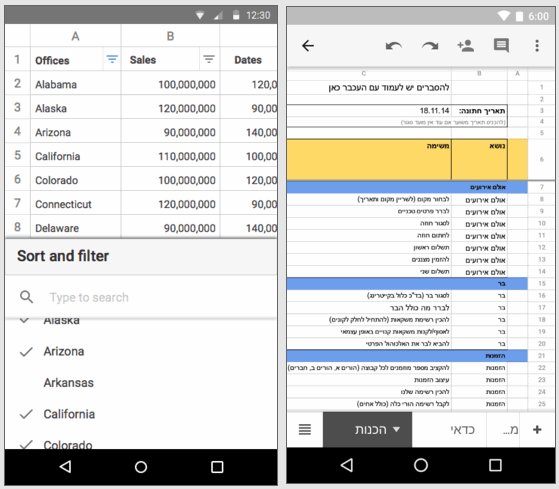Click the yellow משימה header cell
Screen dimensions: 559x489
(x=369, y=159)
